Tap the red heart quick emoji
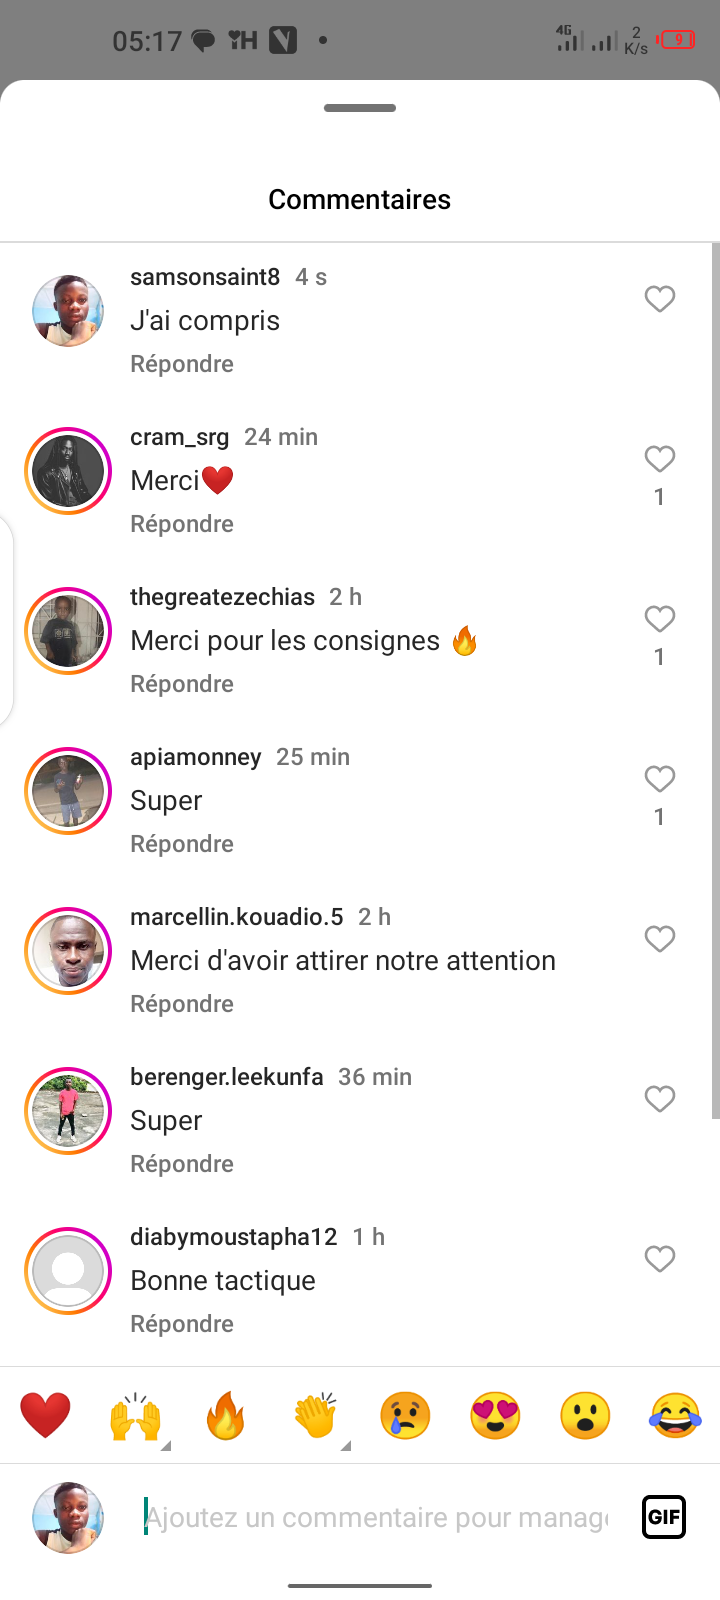Image resolution: width=720 pixels, height=1600 pixels. pos(45,1416)
